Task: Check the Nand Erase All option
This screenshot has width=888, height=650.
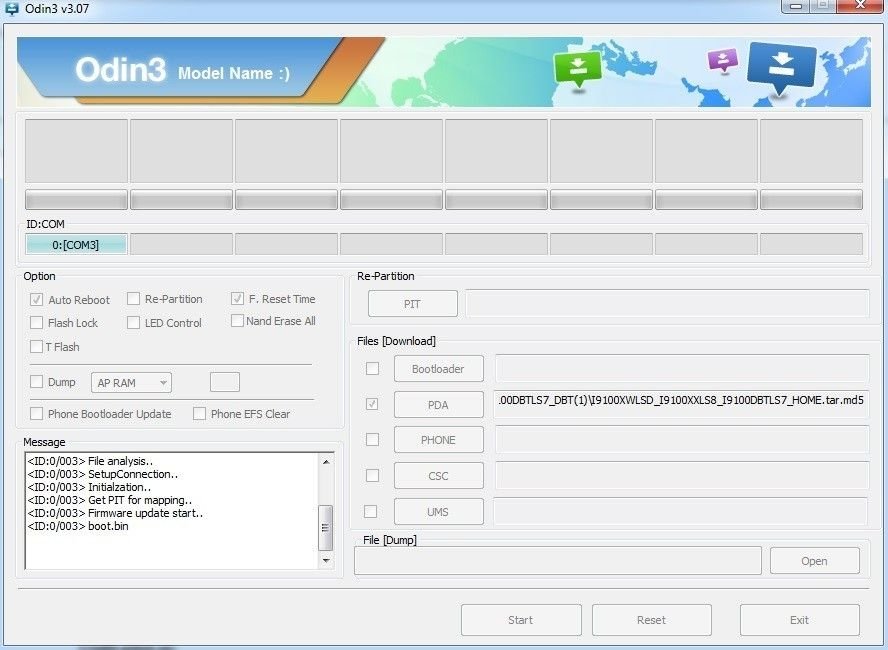Action: coord(237,321)
